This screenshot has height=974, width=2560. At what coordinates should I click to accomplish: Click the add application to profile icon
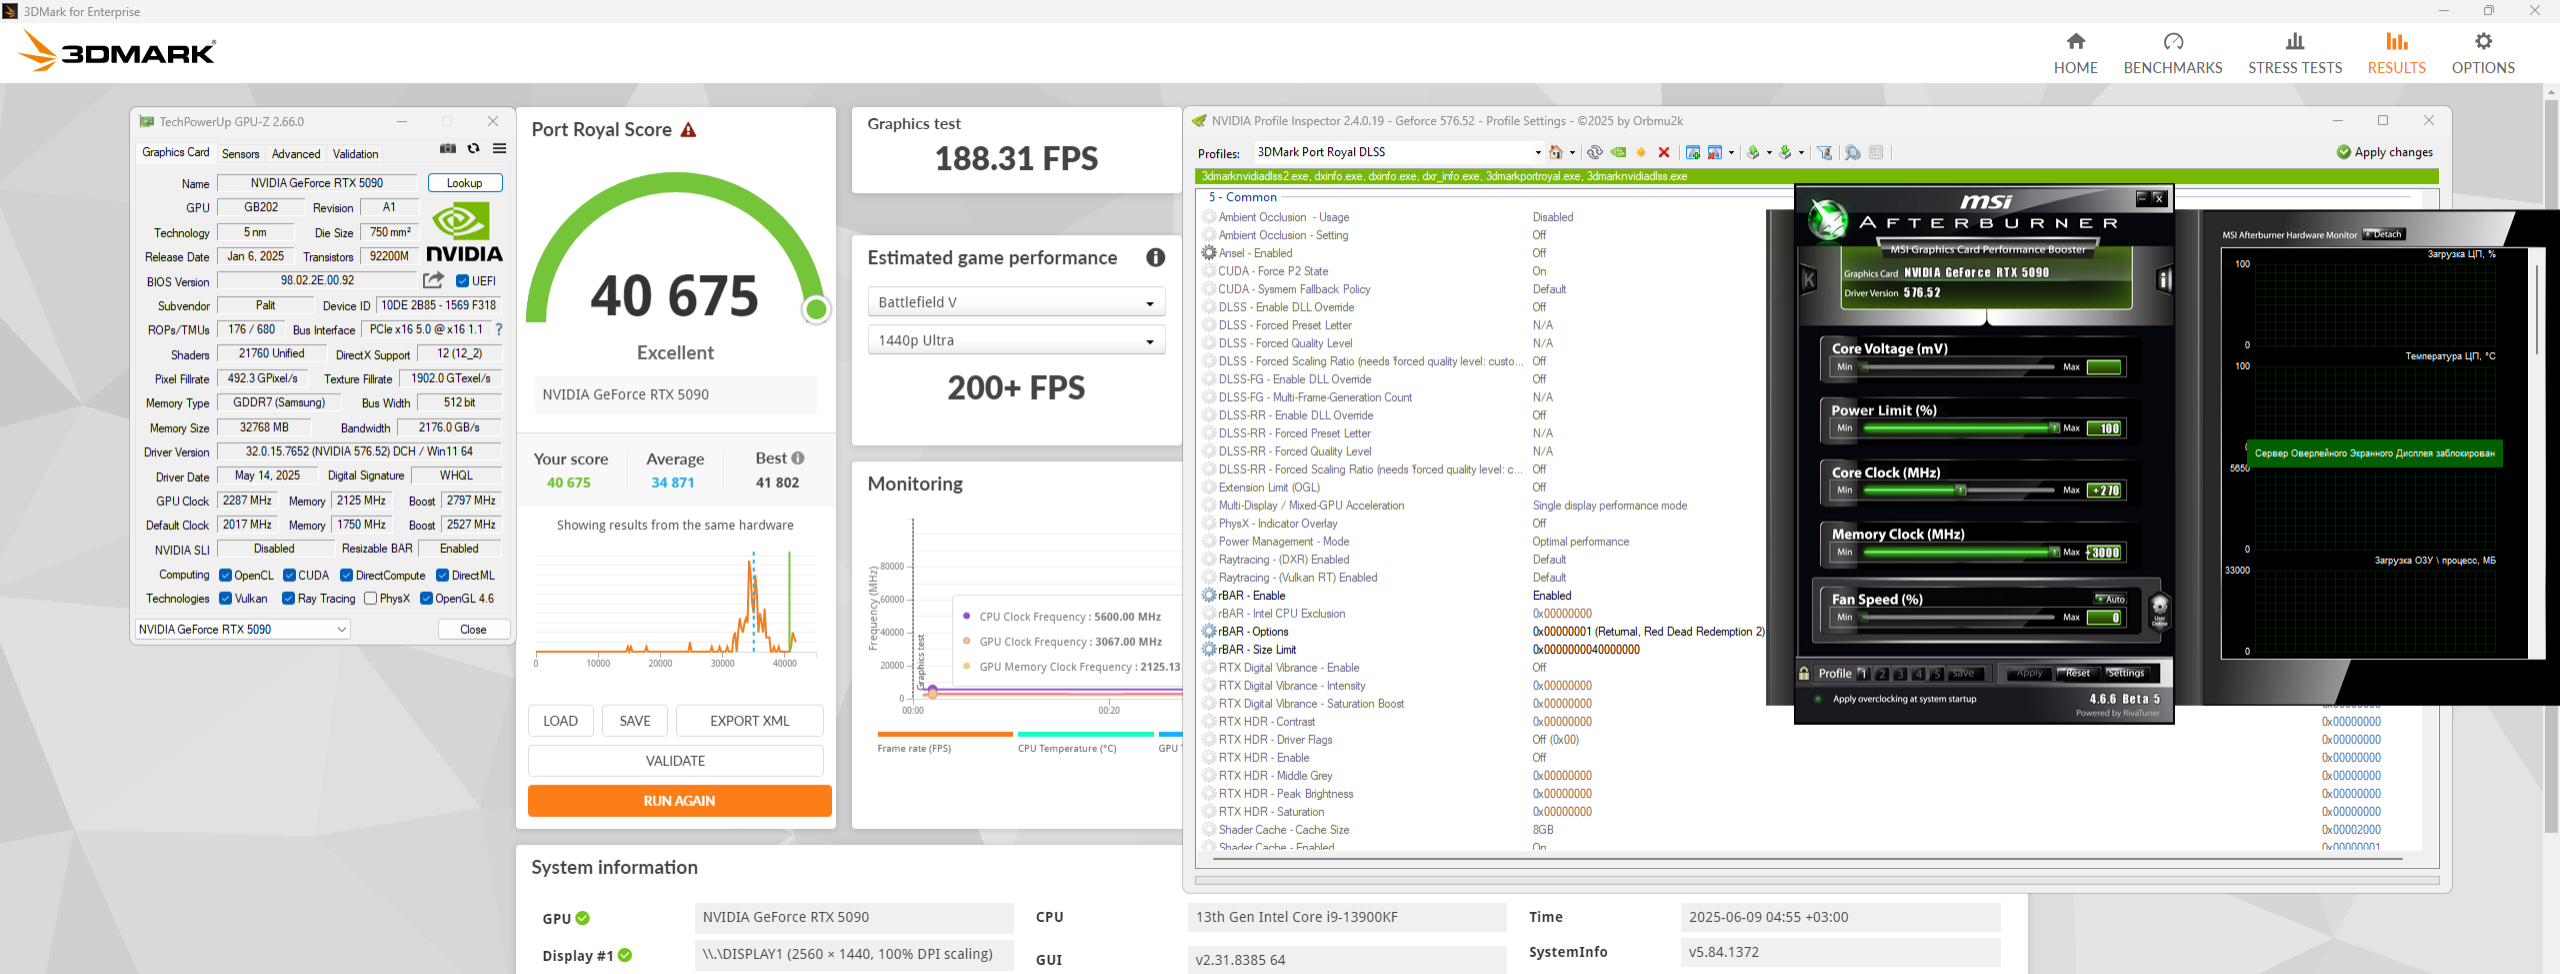pos(1693,153)
